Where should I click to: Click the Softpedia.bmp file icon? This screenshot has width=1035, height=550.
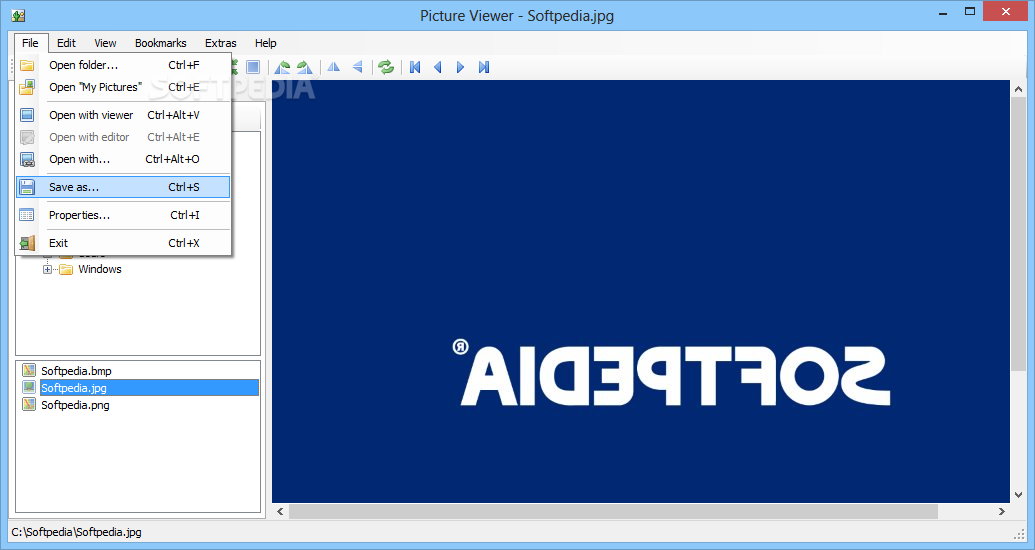[28, 370]
